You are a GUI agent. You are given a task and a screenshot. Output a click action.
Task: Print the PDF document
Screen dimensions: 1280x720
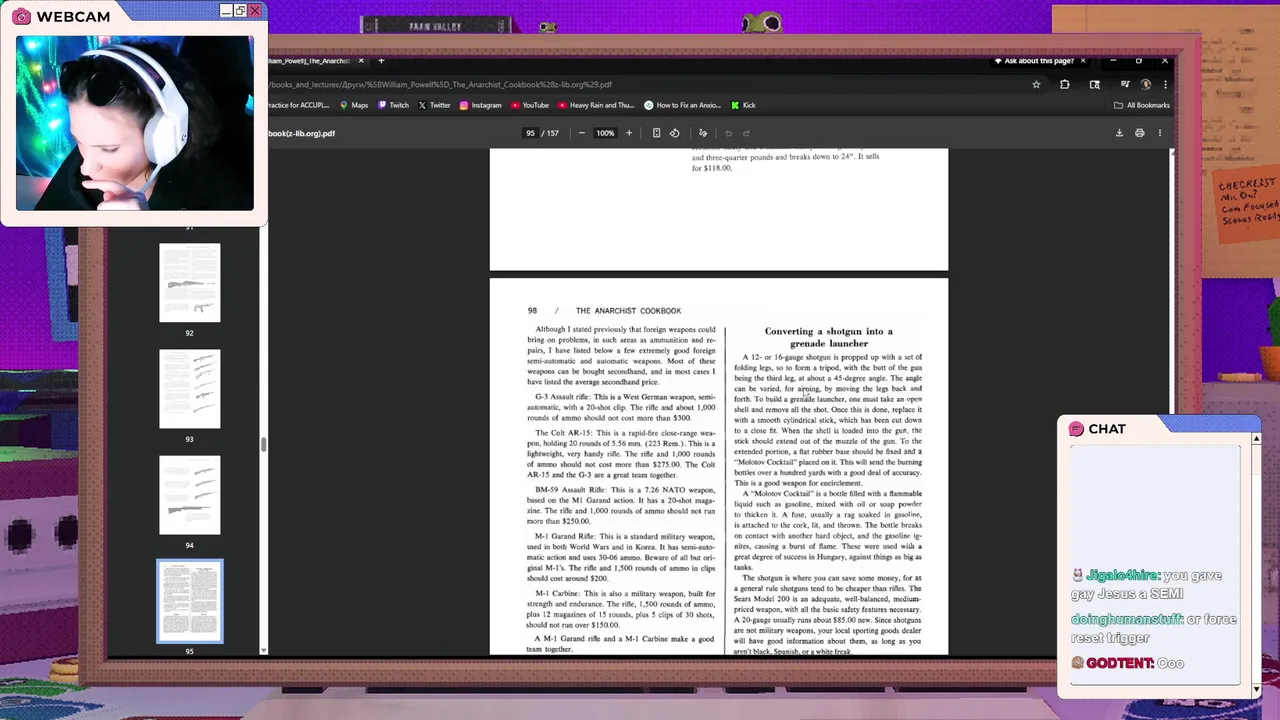point(1139,133)
